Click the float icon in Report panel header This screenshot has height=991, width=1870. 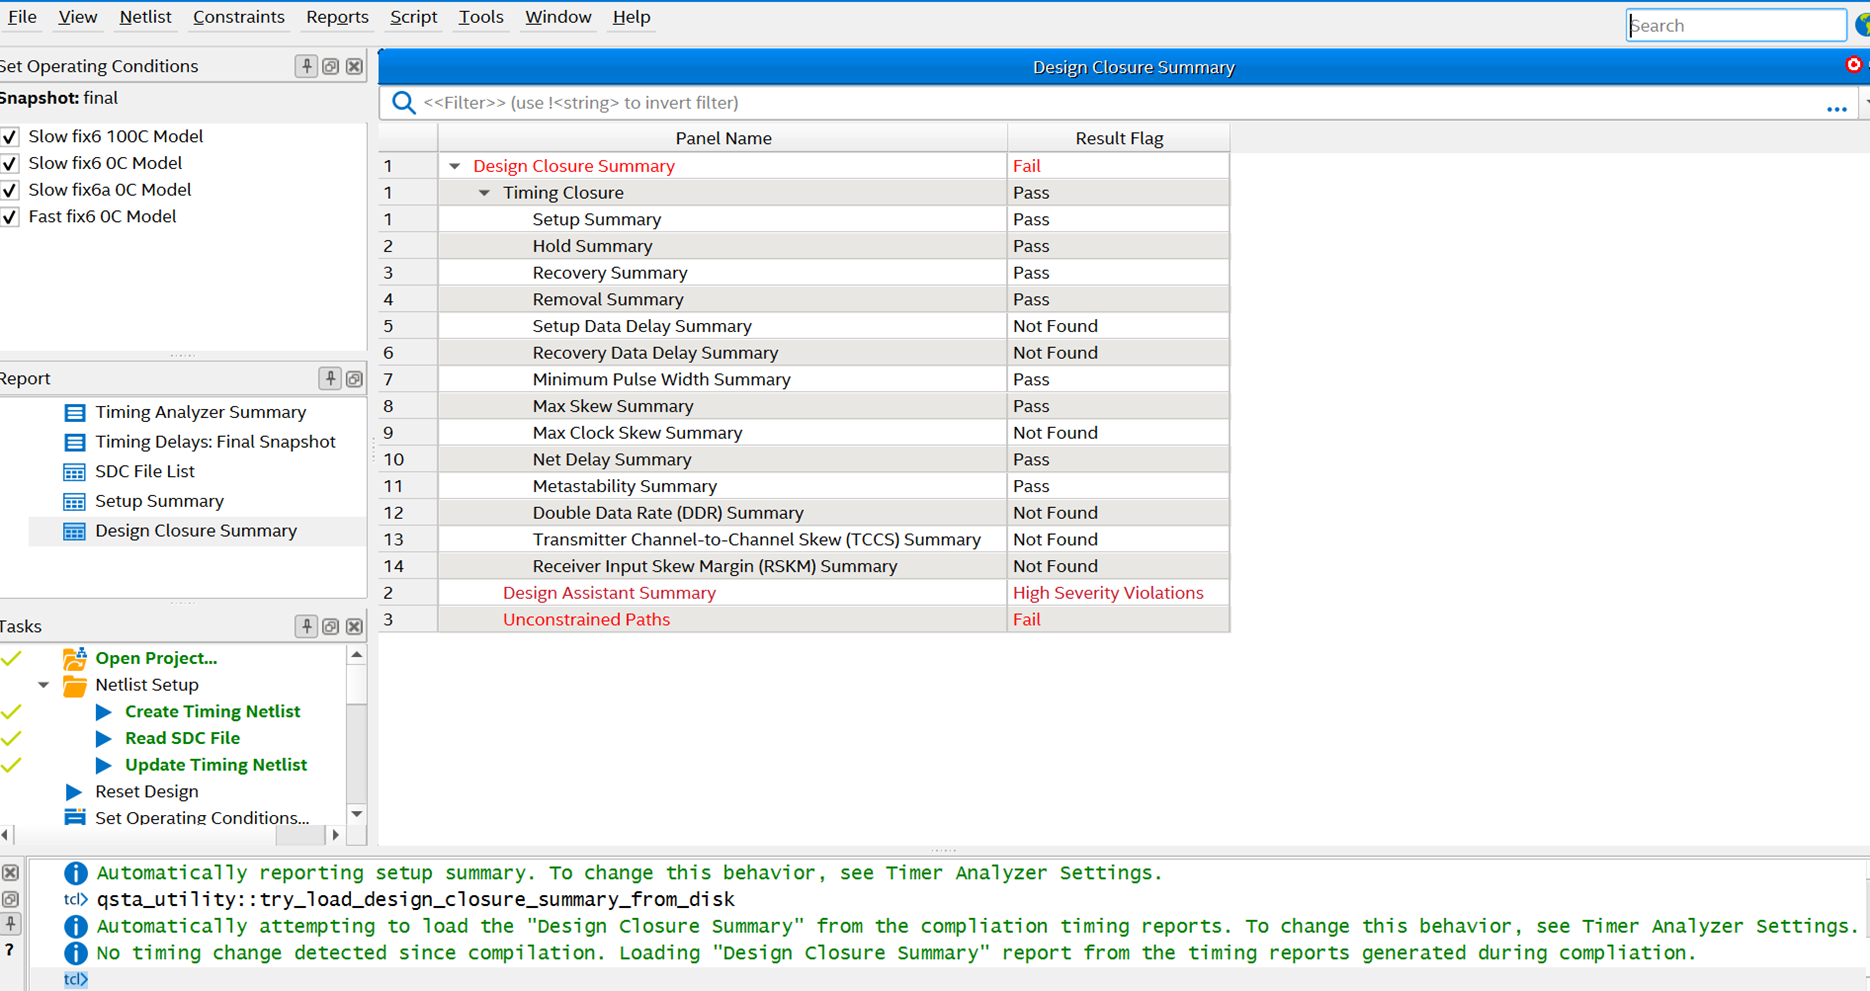click(354, 379)
